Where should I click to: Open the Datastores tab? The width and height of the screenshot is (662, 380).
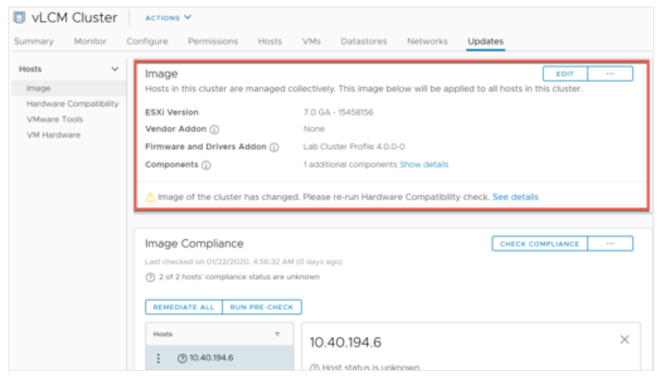point(364,41)
